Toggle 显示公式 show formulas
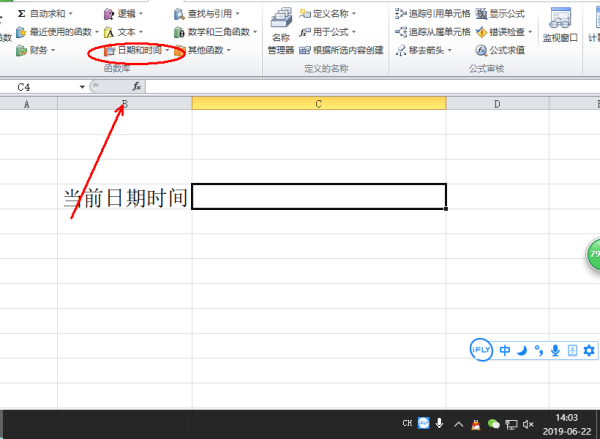Screen dimensions: 600x439 [500, 14]
